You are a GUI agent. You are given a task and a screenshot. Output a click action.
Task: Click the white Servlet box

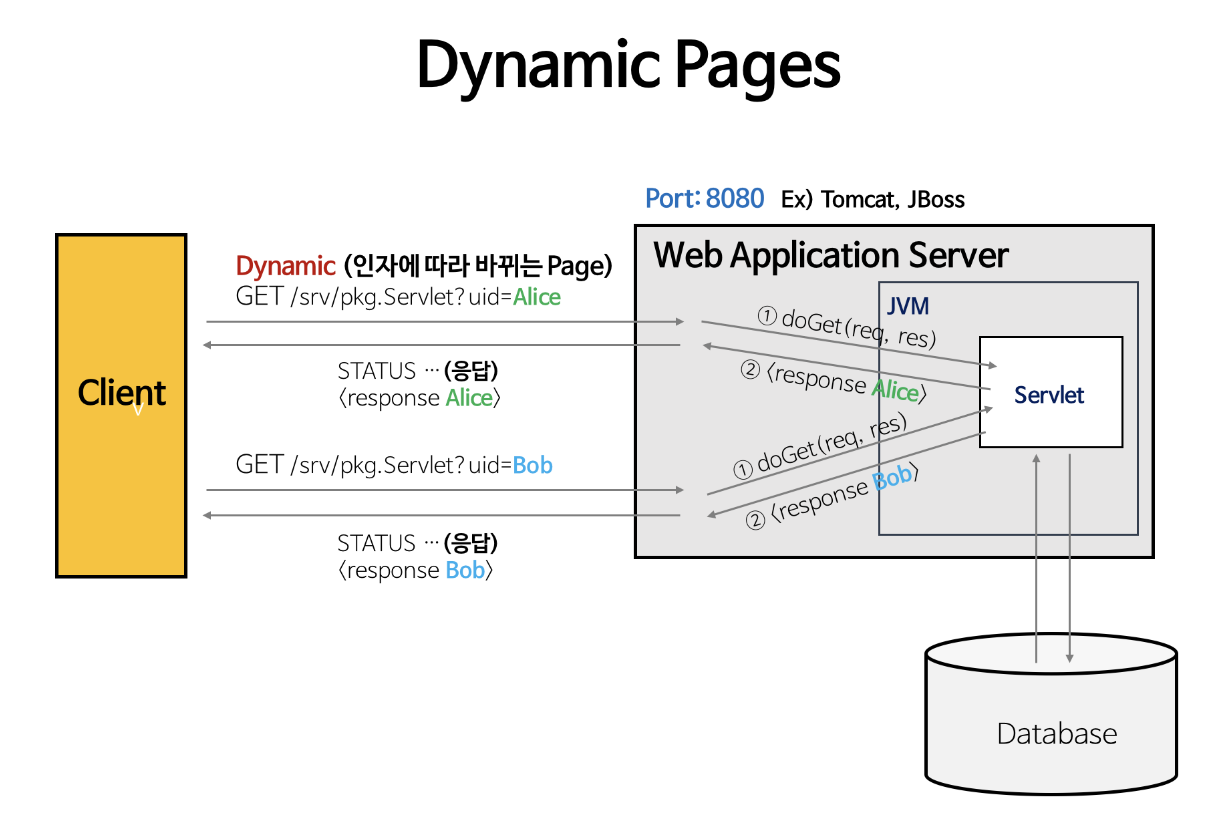coord(1051,392)
